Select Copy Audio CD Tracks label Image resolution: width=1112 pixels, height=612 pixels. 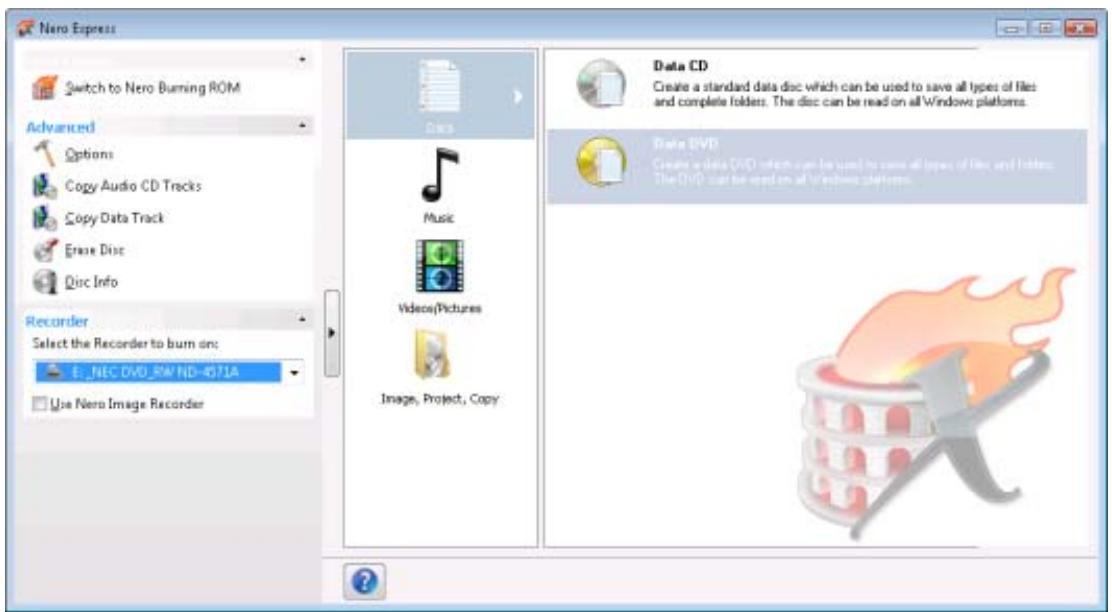pyautogui.click(x=133, y=186)
